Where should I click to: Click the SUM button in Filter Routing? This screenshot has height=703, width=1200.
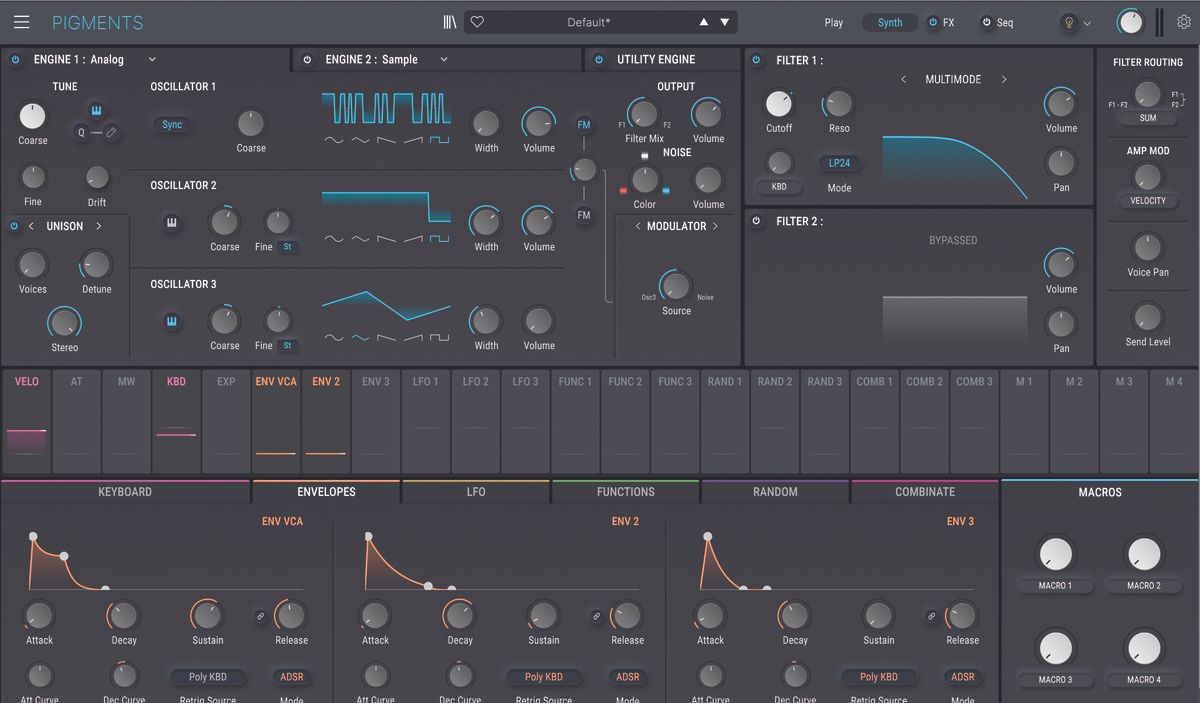click(1147, 116)
